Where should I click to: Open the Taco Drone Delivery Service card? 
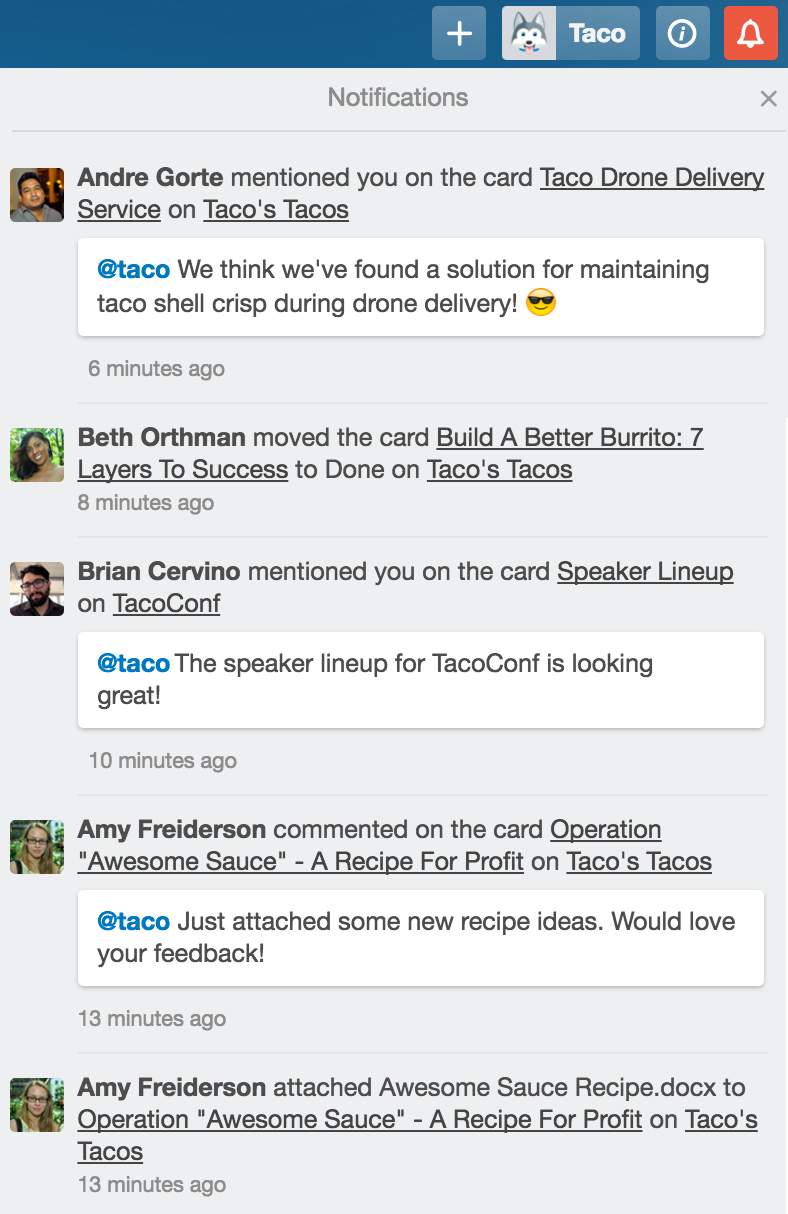651,177
